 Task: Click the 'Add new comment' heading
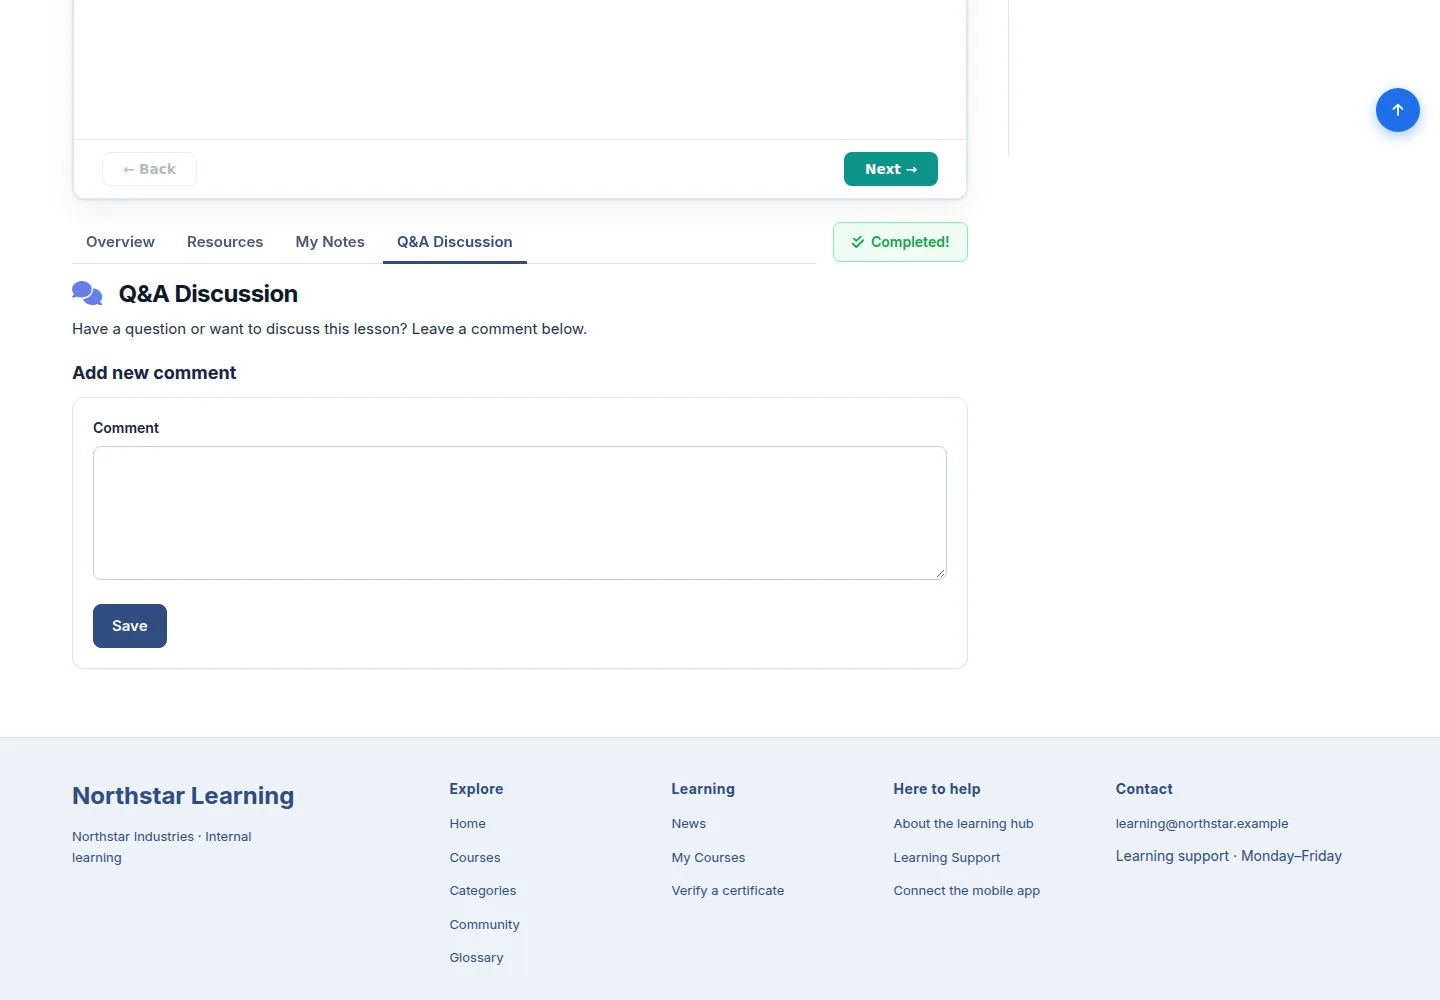click(x=154, y=373)
